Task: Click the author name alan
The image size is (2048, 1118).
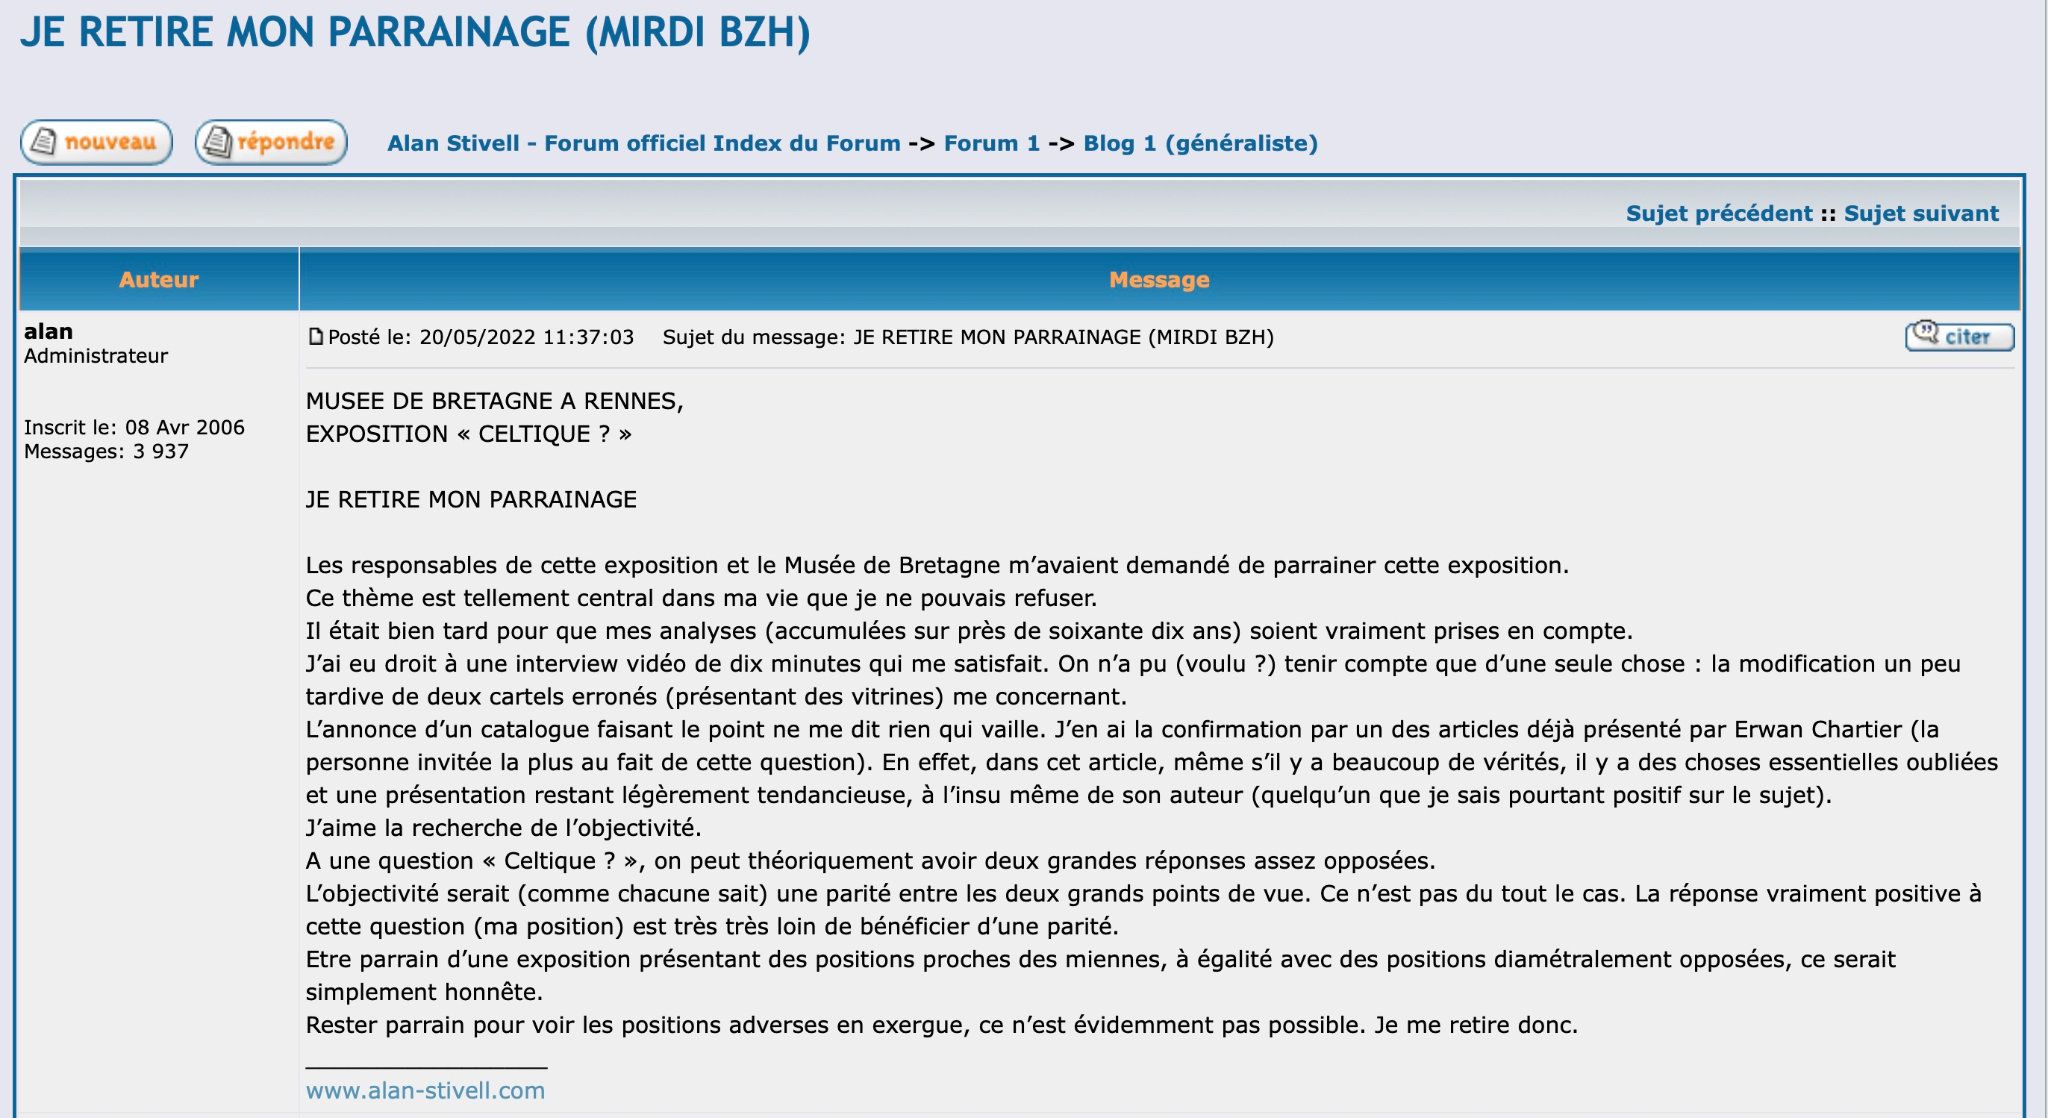Action: [48, 331]
